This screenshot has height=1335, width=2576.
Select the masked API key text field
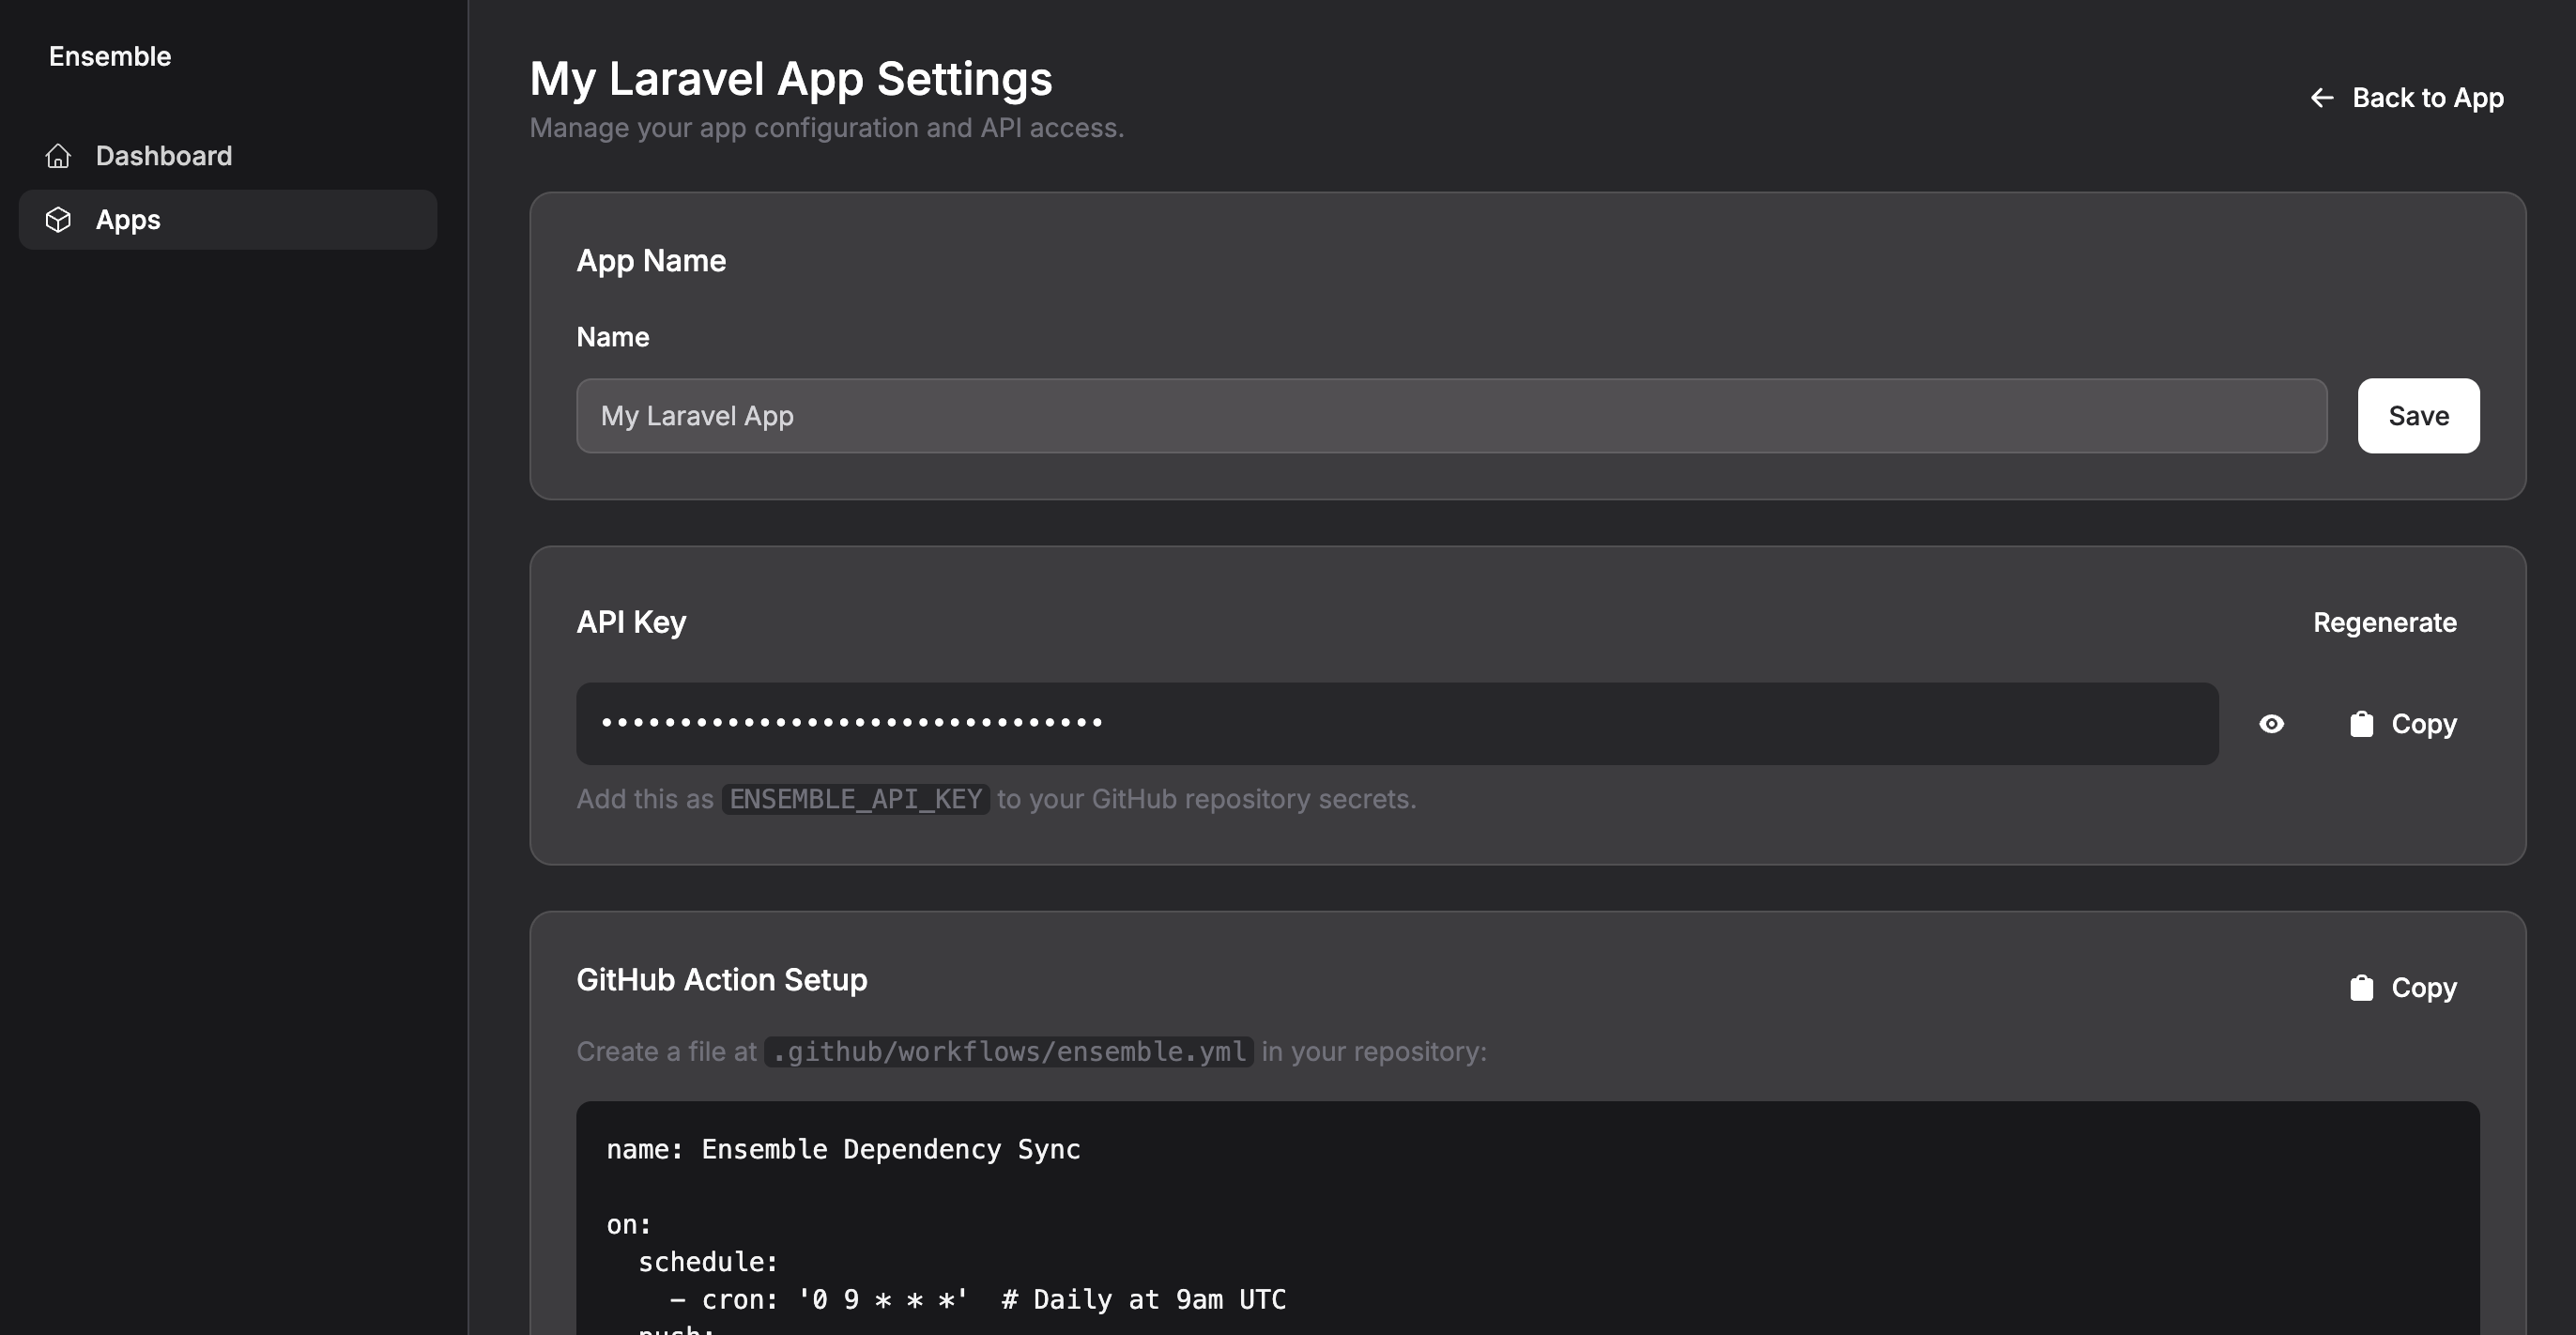(x=1398, y=723)
